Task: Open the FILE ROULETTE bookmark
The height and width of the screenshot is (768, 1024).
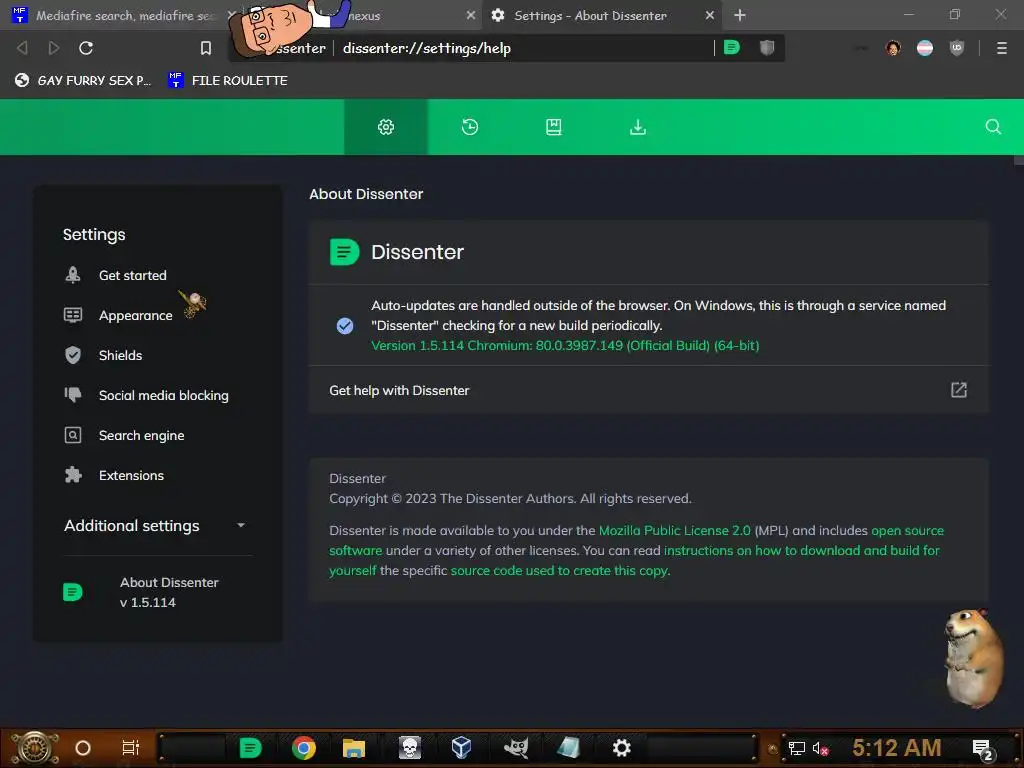Action: pos(227,80)
